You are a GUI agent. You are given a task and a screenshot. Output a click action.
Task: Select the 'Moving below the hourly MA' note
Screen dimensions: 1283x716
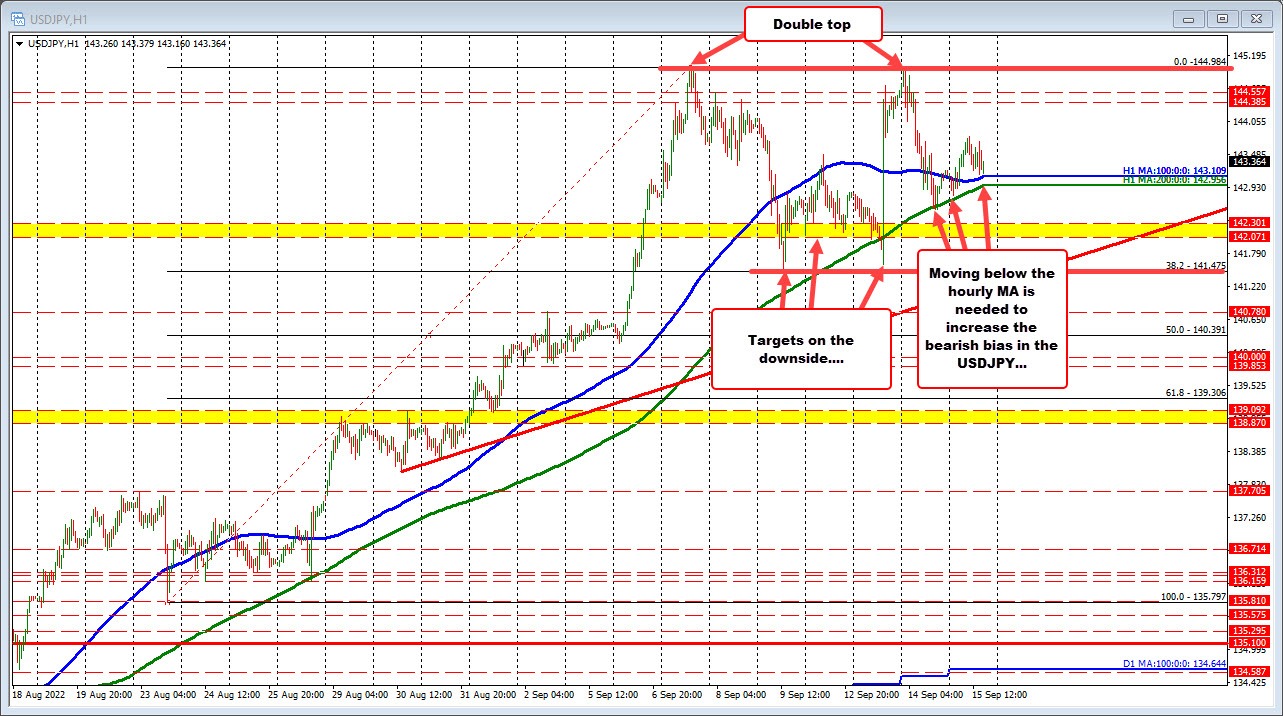(991, 318)
